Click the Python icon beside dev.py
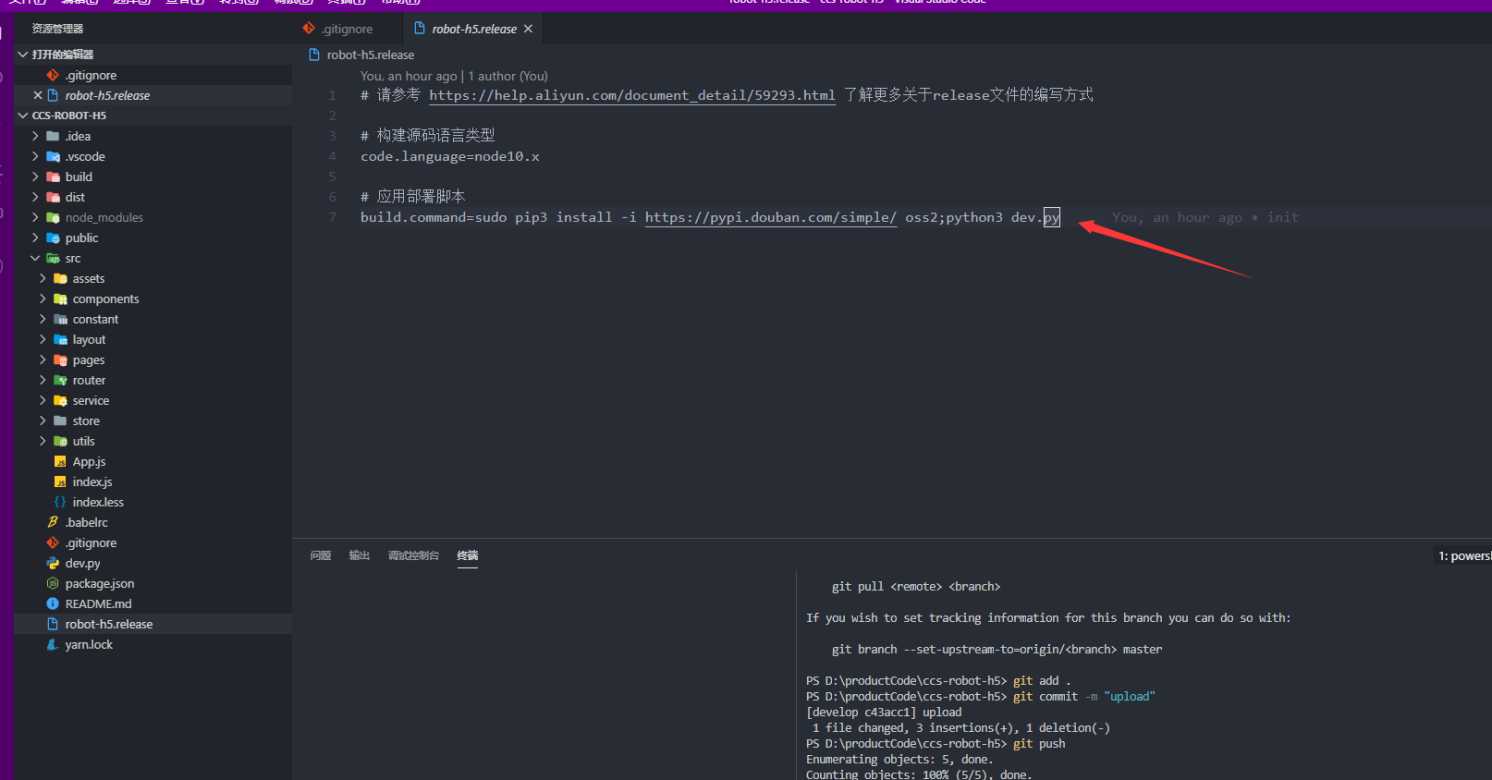Screen dimensions: 1492x780 [x=53, y=563]
